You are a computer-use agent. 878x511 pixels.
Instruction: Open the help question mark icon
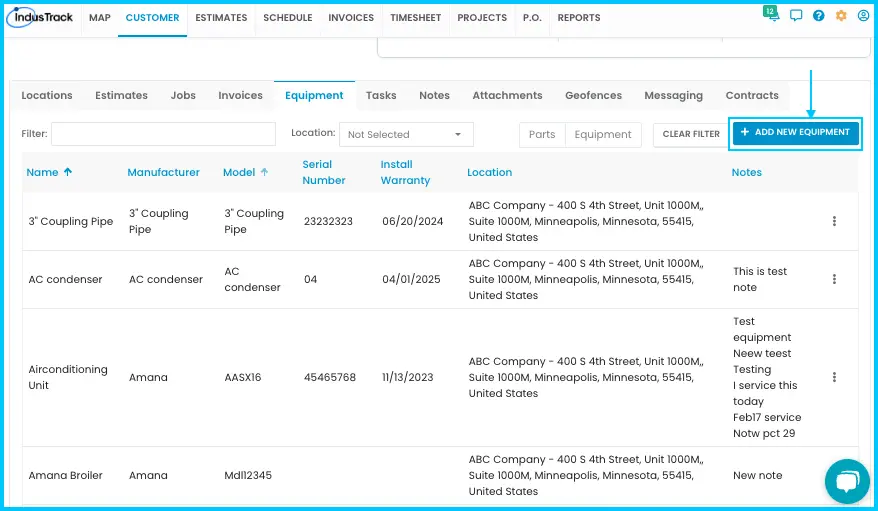(x=819, y=16)
